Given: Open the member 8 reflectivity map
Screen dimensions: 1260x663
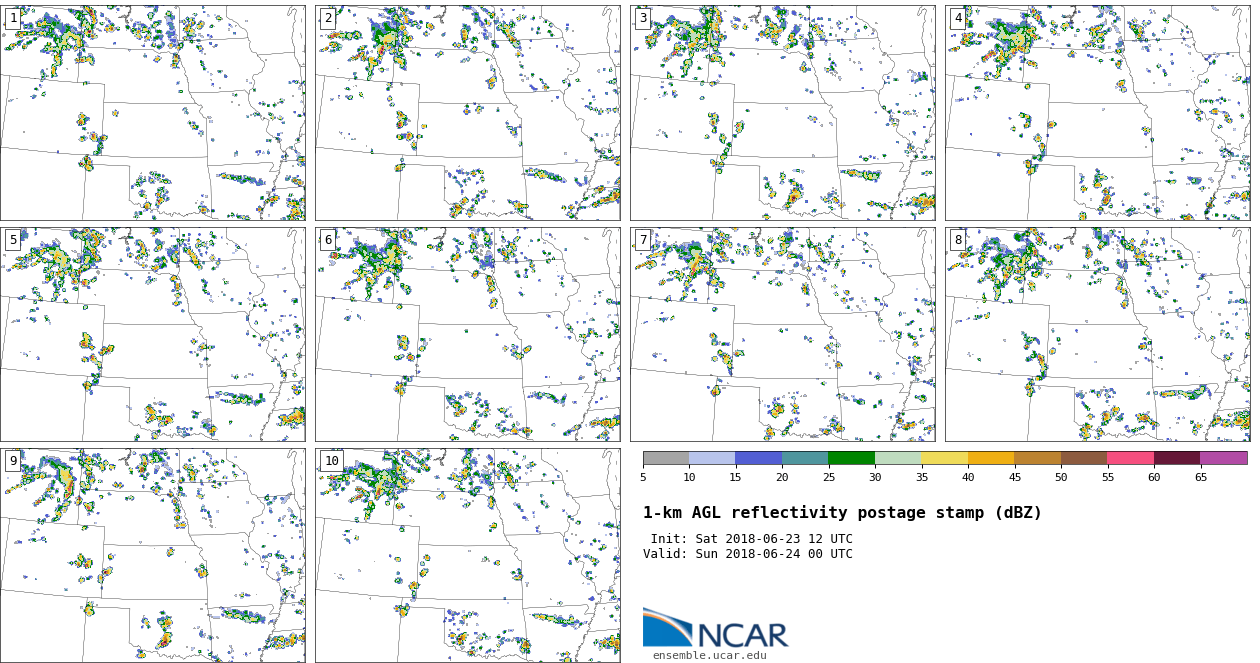Looking at the screenshot, I should pos(1097,334).
